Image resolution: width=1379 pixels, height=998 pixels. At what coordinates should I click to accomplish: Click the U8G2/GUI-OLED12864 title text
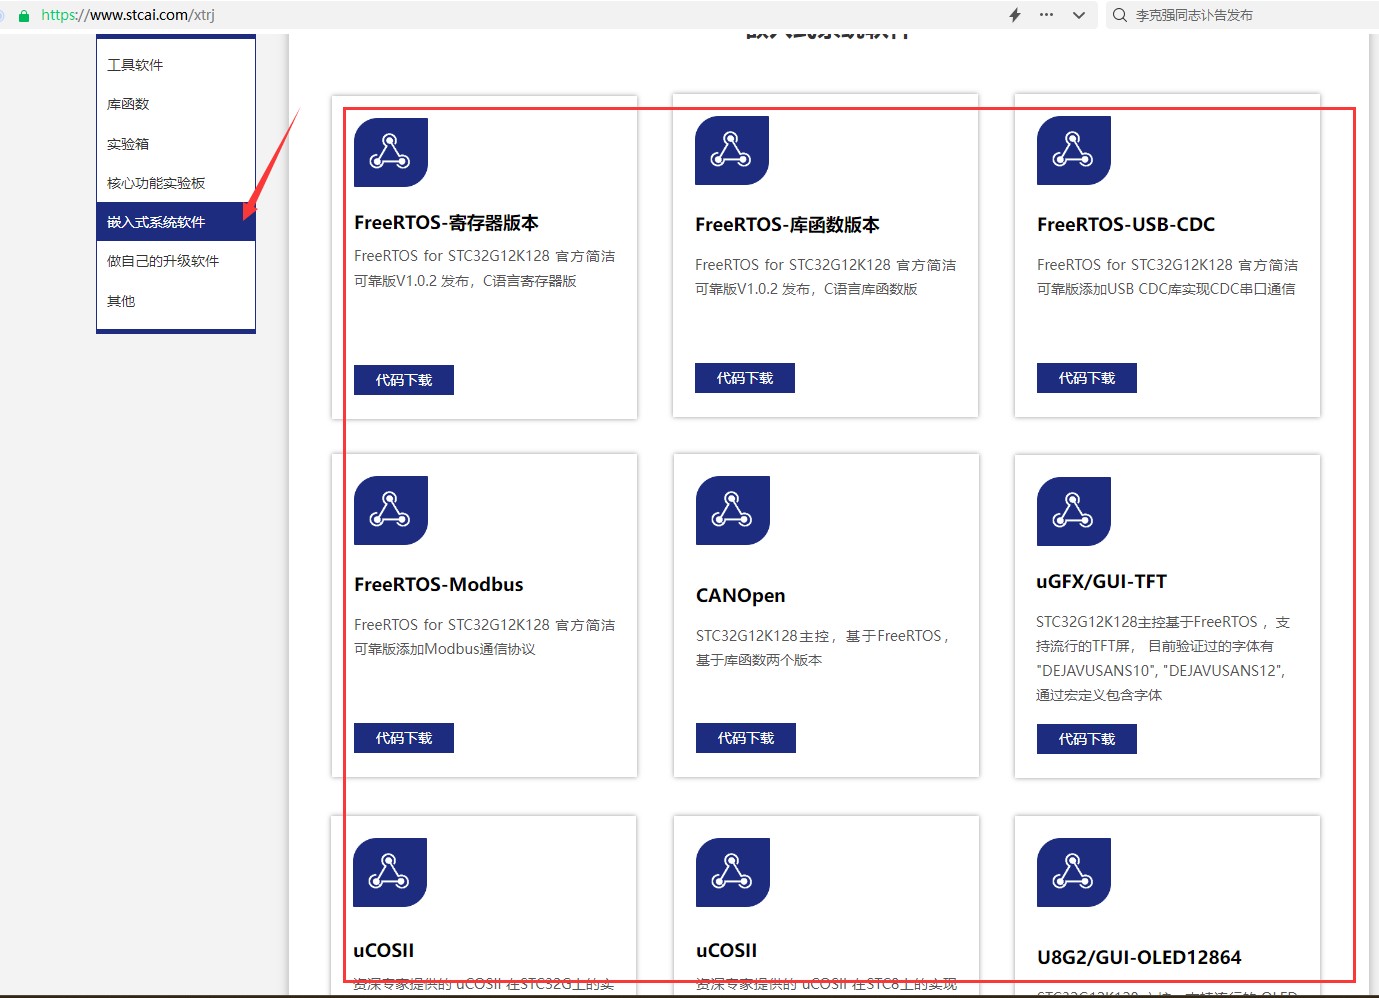(1140, 958)
